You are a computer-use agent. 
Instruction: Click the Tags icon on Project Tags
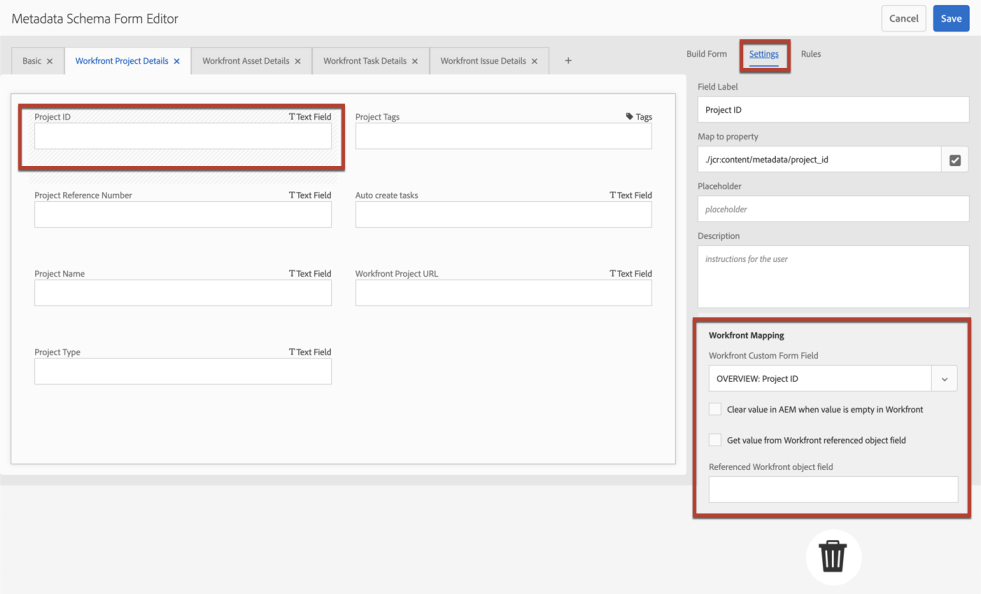(x=629, y=116)
